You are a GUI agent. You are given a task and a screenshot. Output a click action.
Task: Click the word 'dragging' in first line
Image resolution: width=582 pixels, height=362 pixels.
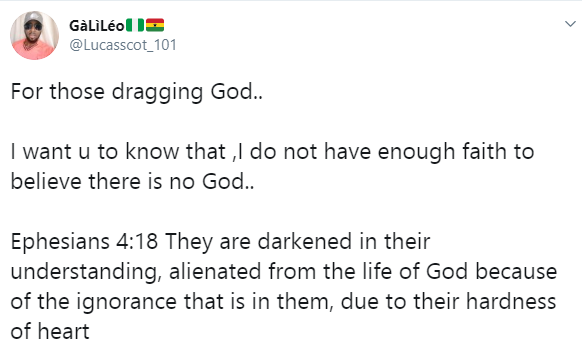157,92
